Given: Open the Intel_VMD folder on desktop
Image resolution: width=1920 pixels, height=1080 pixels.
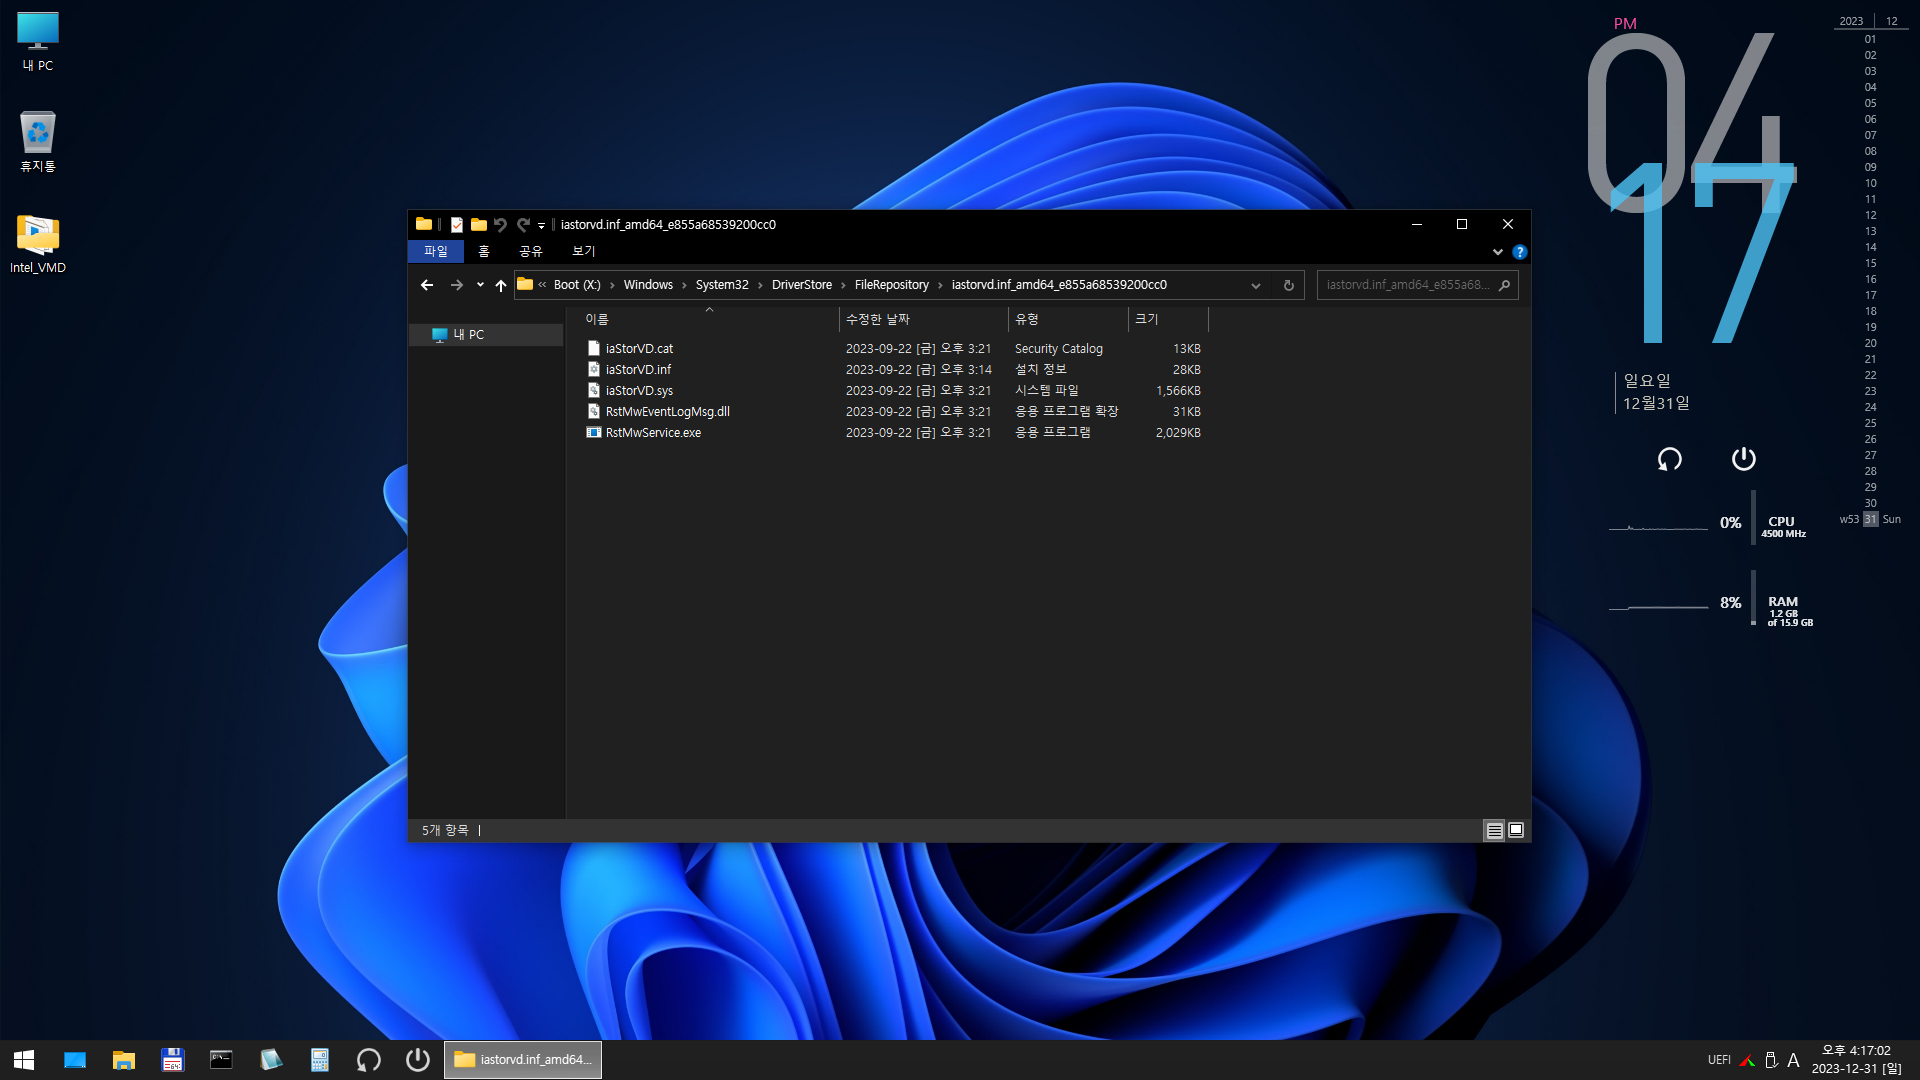Looking at the screenshot, I should pos(38,243).
